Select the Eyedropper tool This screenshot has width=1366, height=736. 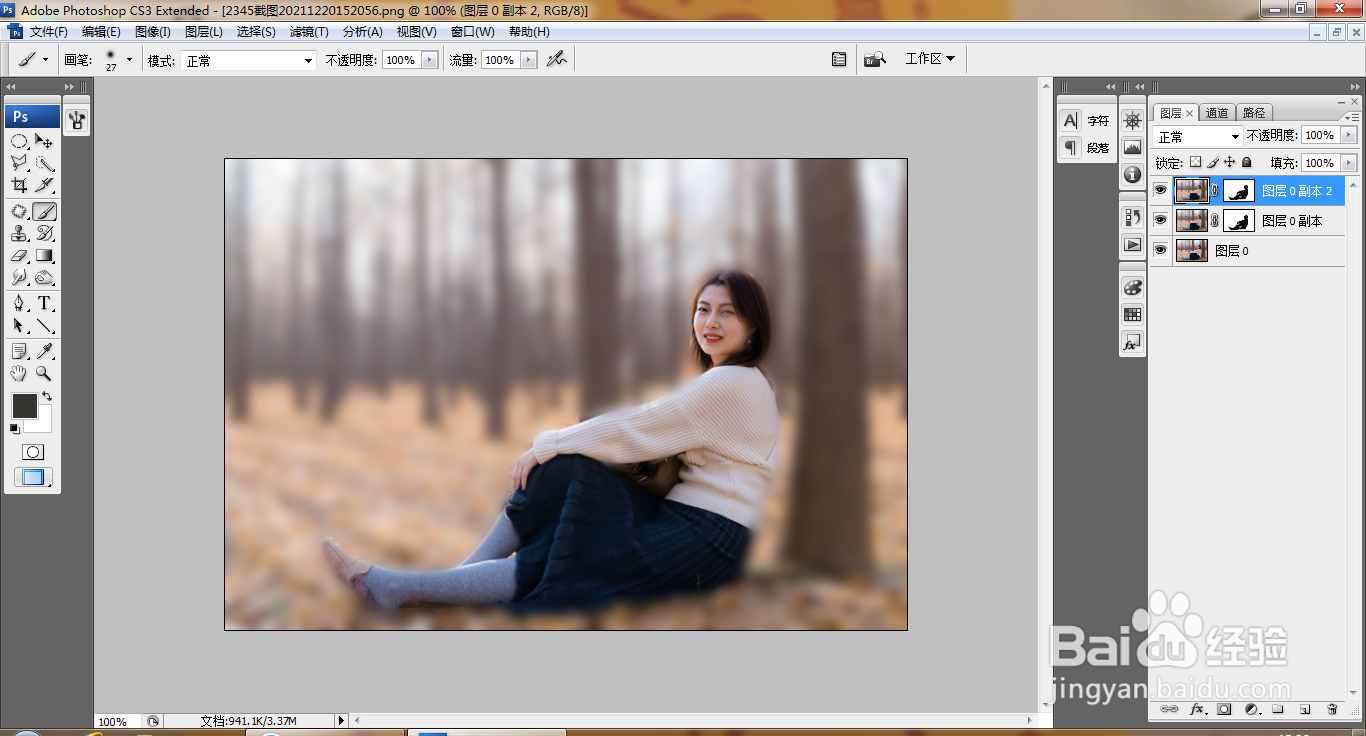45,351
